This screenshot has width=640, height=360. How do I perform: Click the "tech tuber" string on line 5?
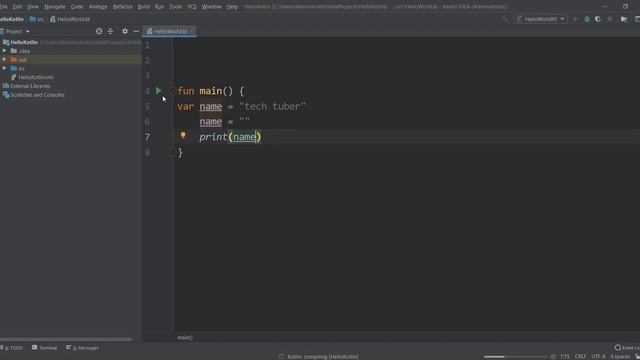coord(272,106)
